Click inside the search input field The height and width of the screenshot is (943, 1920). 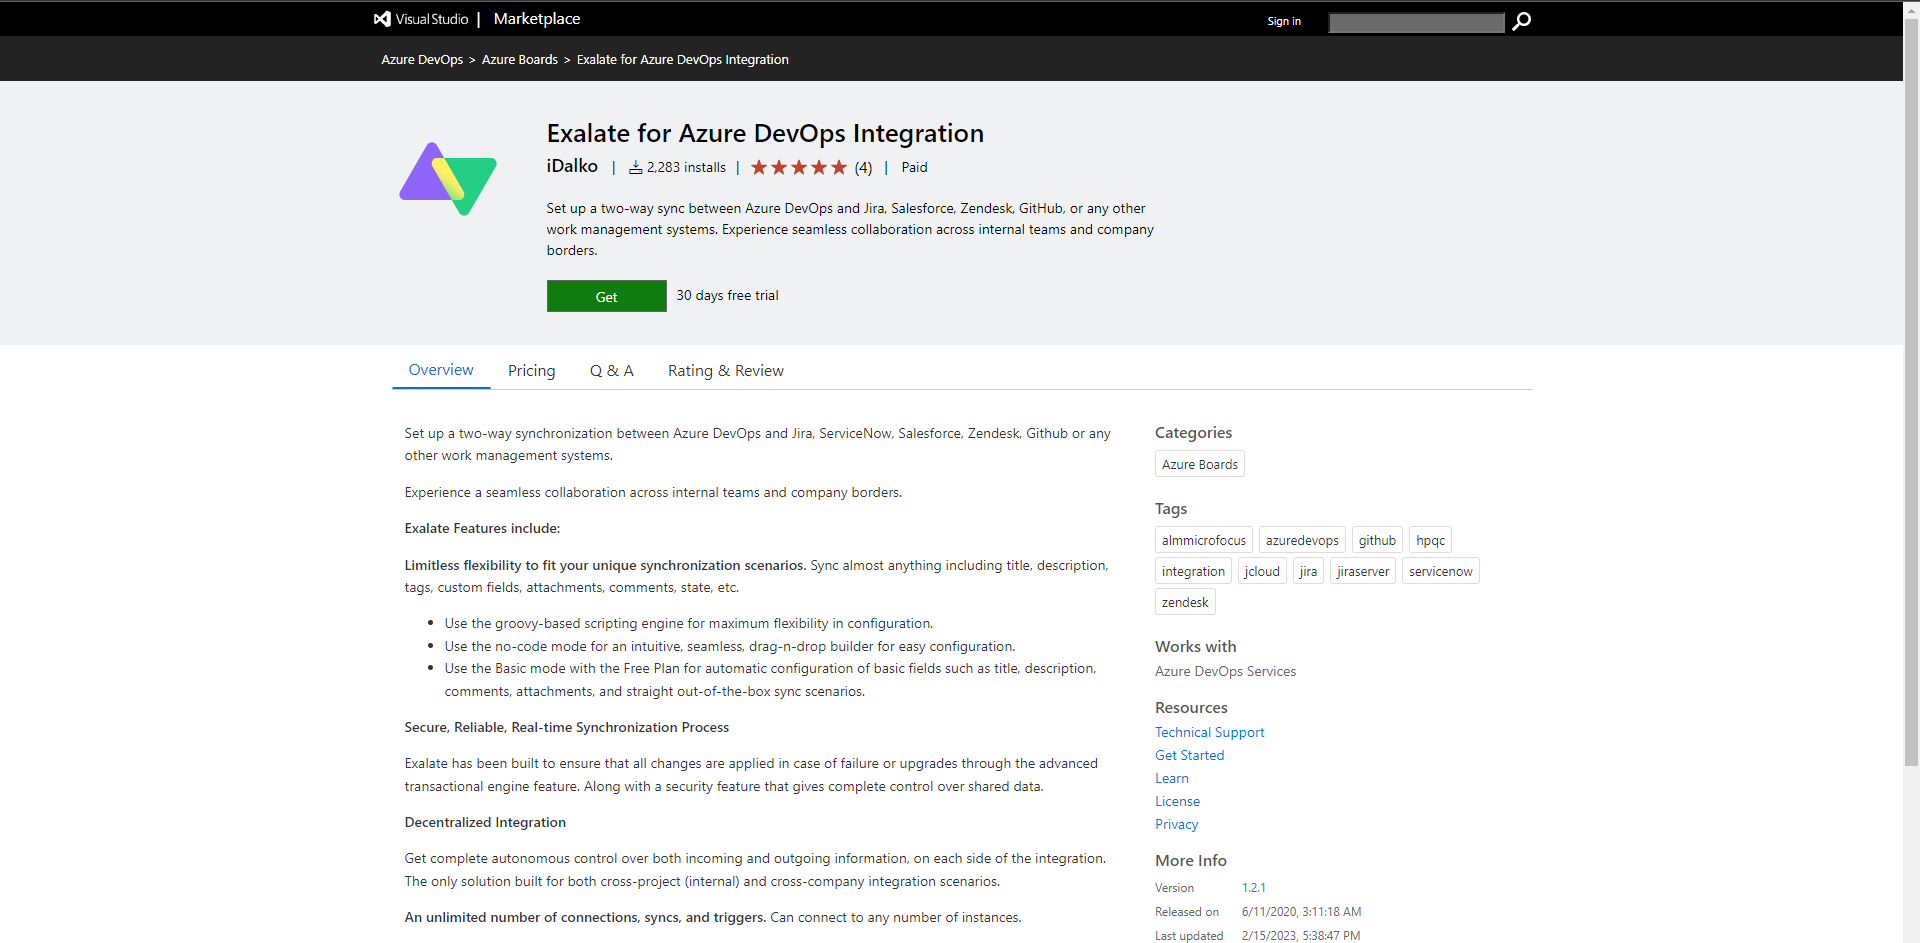[1416, 21]
